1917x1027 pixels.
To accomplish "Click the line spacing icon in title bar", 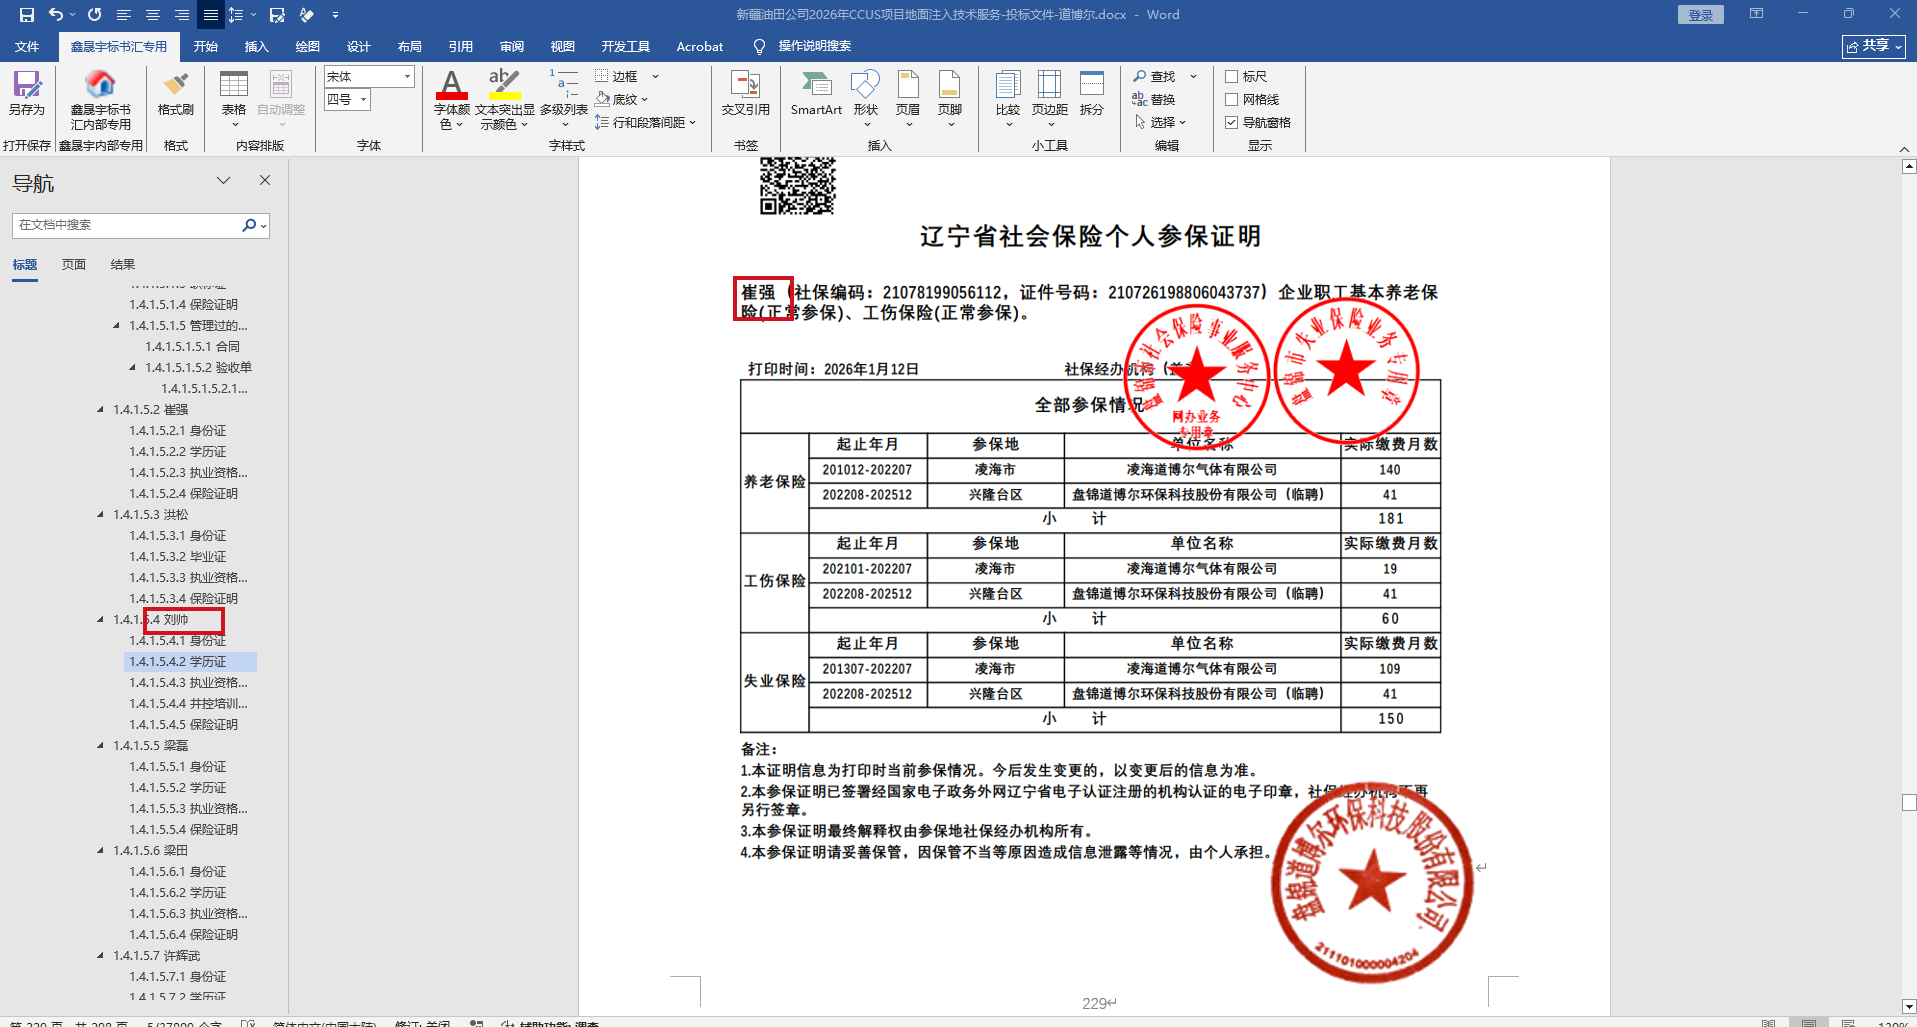I will pos(236,15).
